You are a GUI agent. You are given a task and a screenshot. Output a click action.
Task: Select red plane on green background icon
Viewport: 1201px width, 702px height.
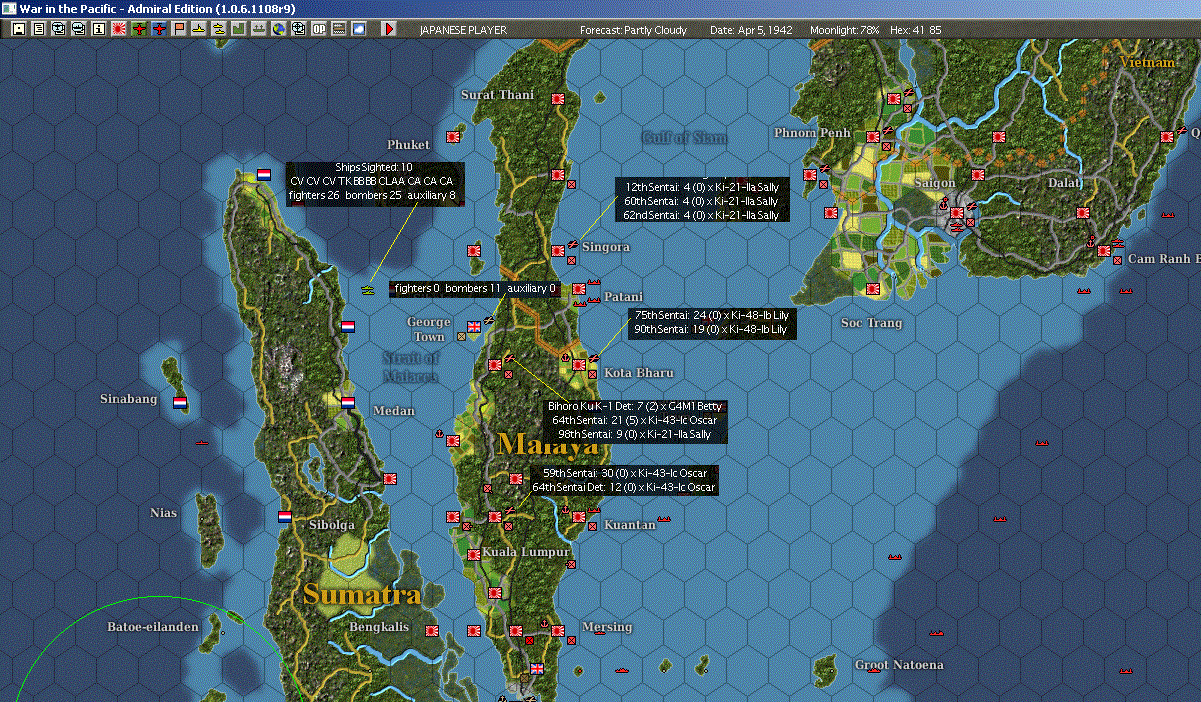[138, 29]
